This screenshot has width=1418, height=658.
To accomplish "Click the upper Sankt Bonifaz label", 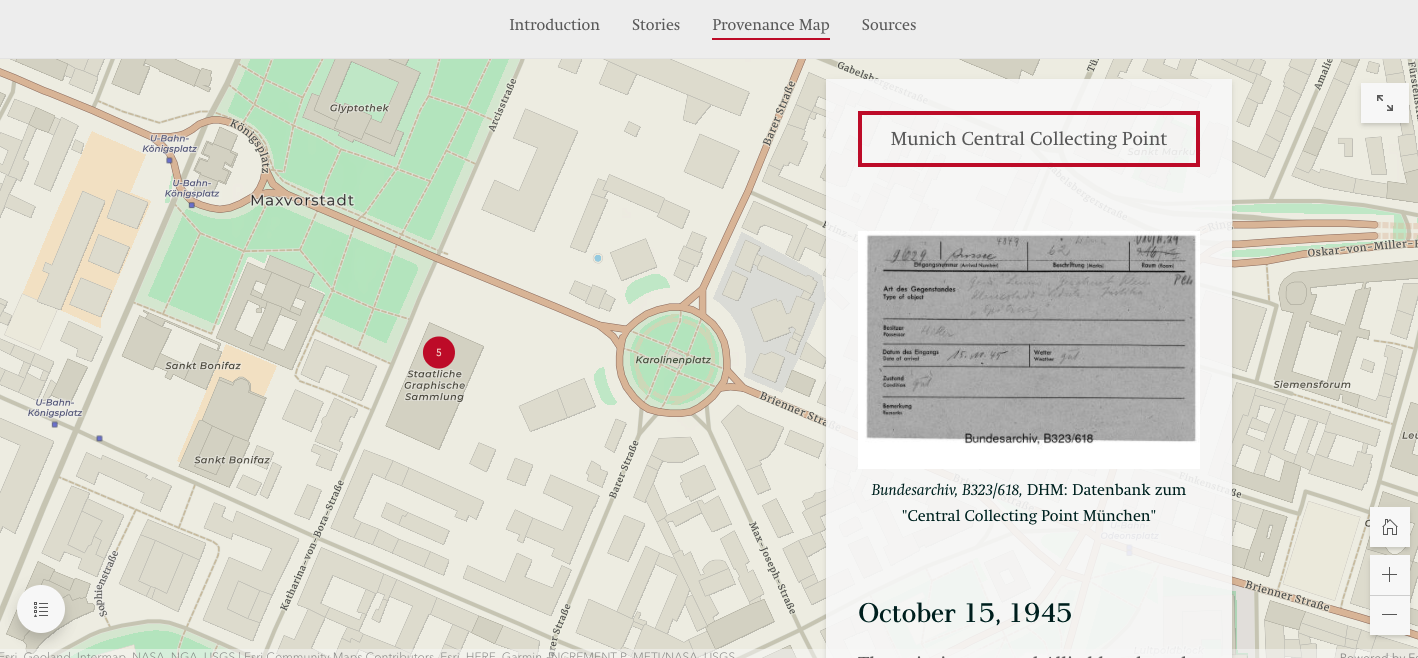I will click(203, 366).
